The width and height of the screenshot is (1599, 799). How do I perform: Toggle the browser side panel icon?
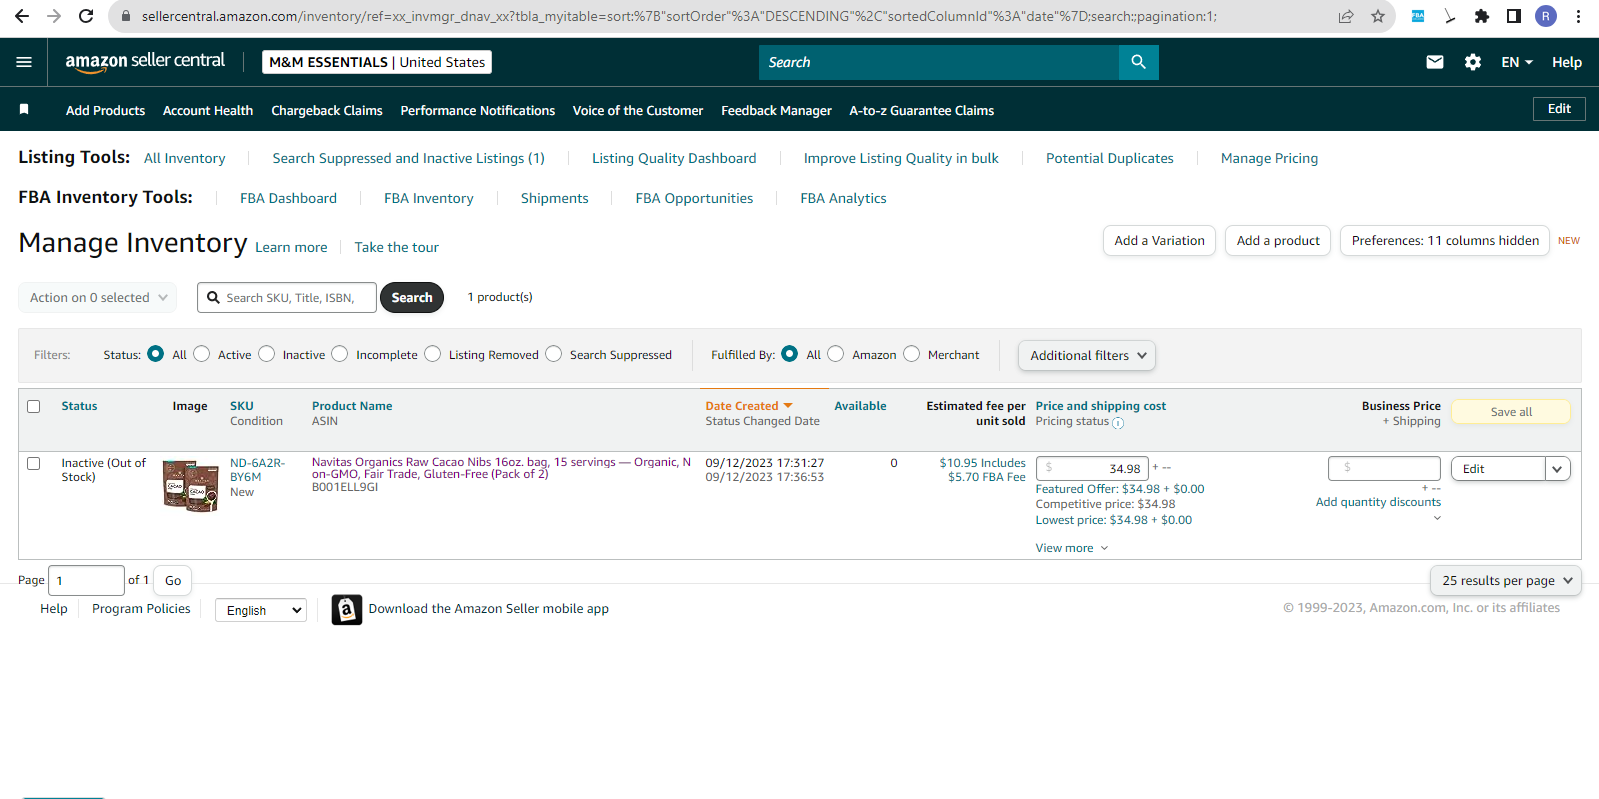click(1514, 16)
